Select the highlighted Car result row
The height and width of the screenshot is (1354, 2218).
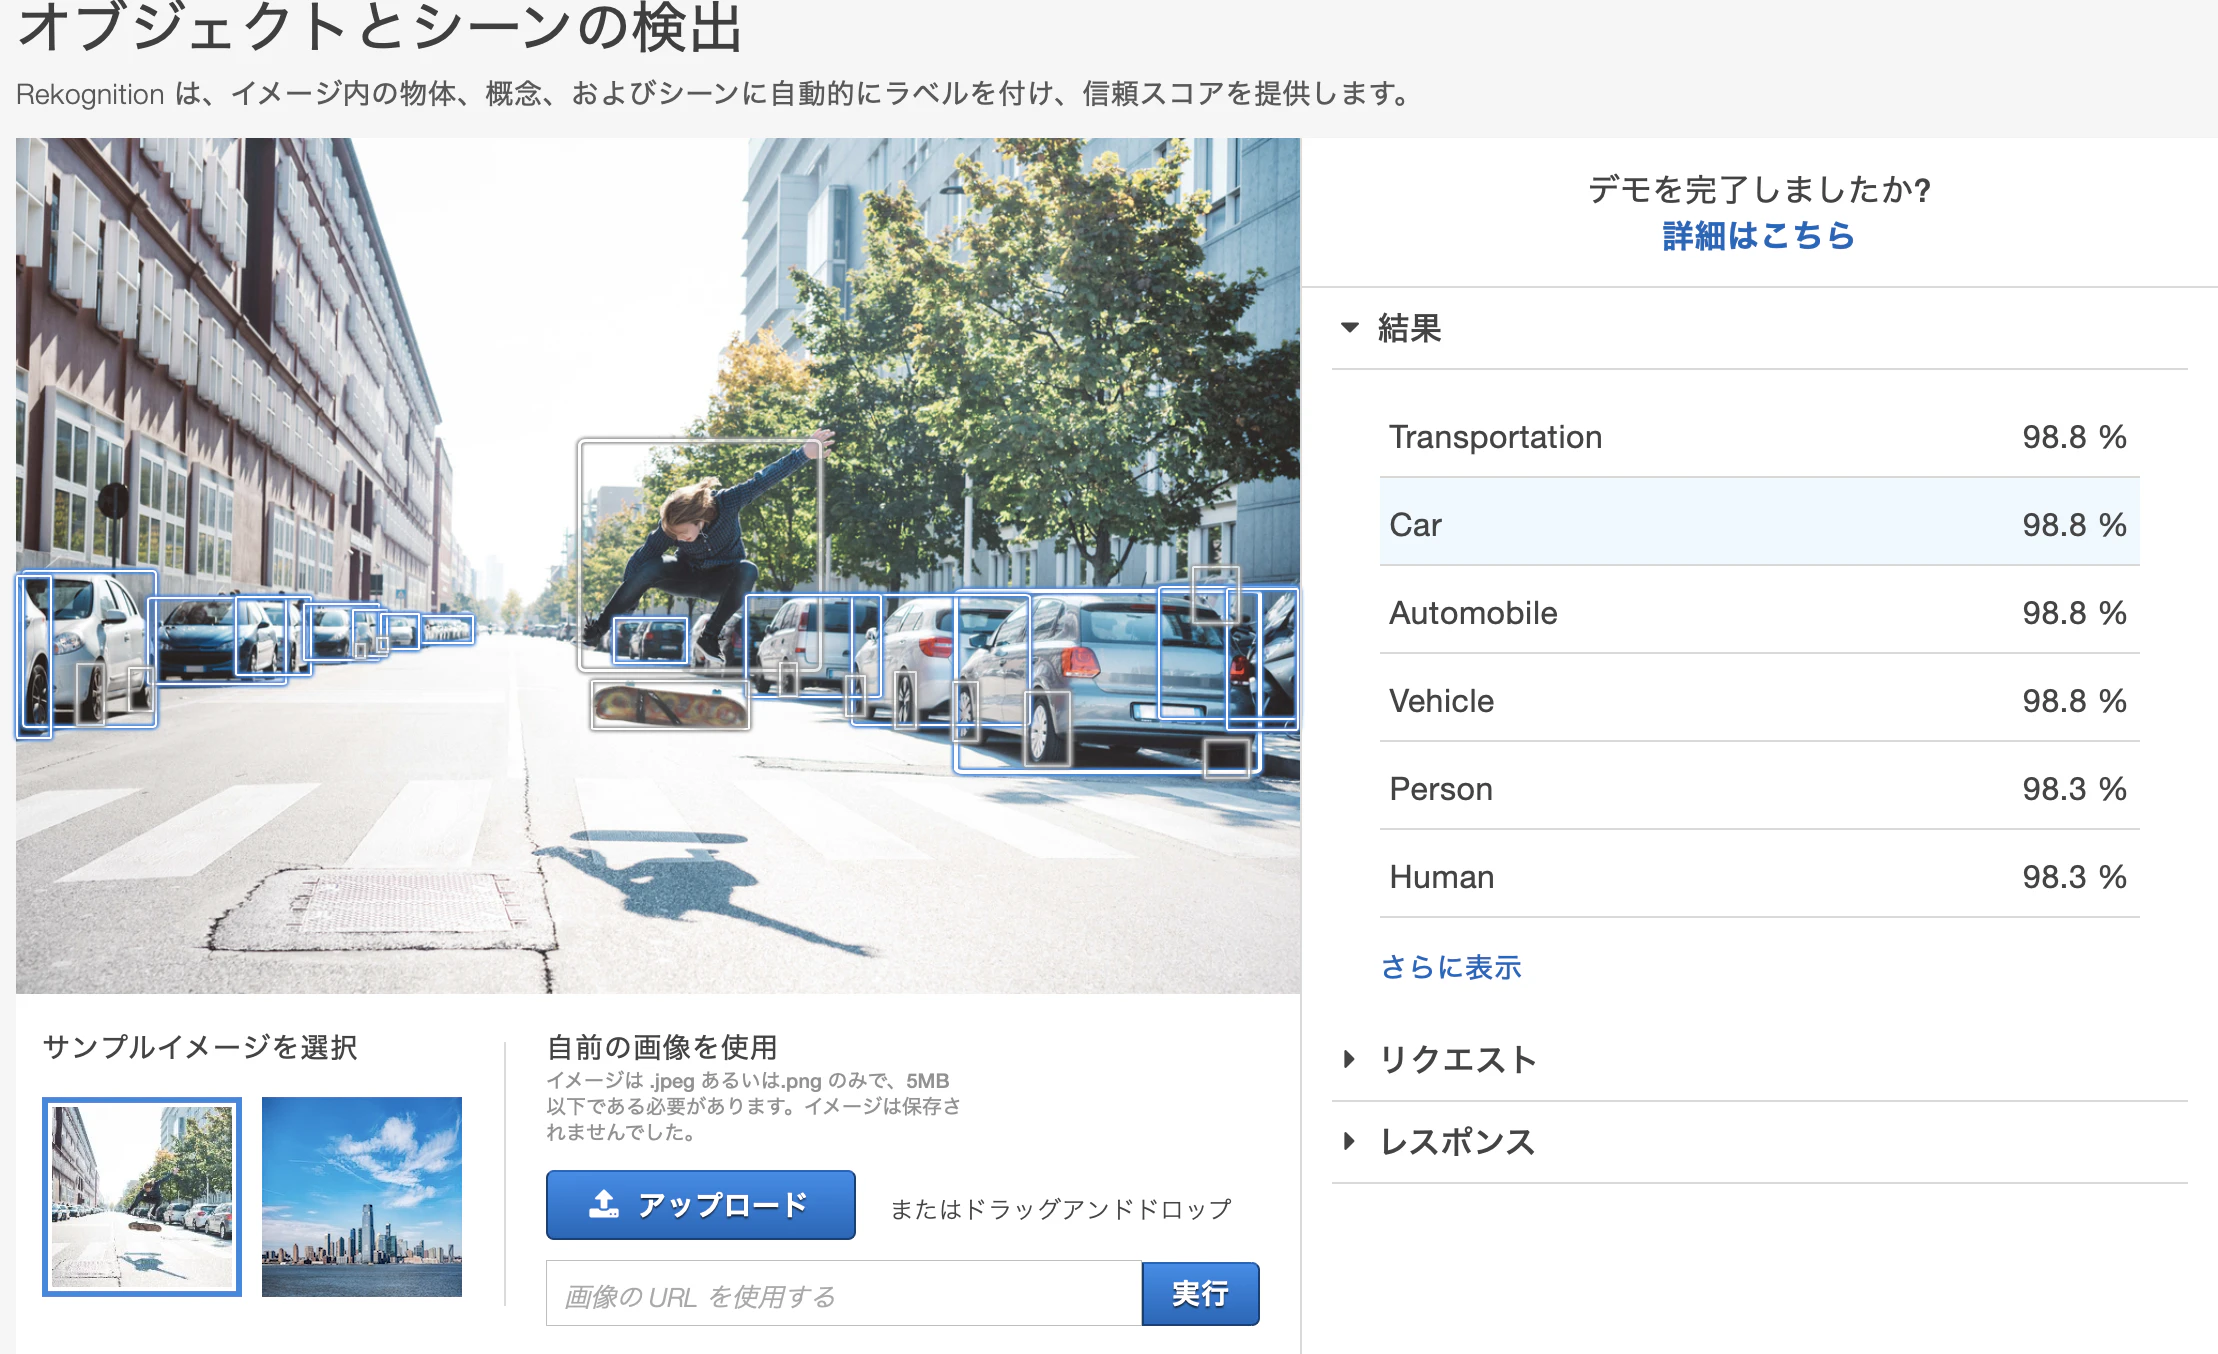point(1759,524)
